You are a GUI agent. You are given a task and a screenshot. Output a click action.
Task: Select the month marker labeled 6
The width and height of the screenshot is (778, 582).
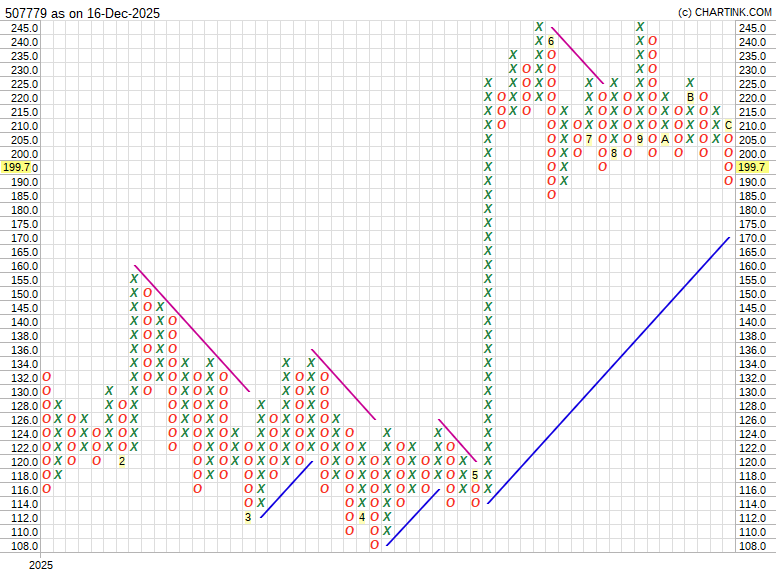click(x=551, y=41)
